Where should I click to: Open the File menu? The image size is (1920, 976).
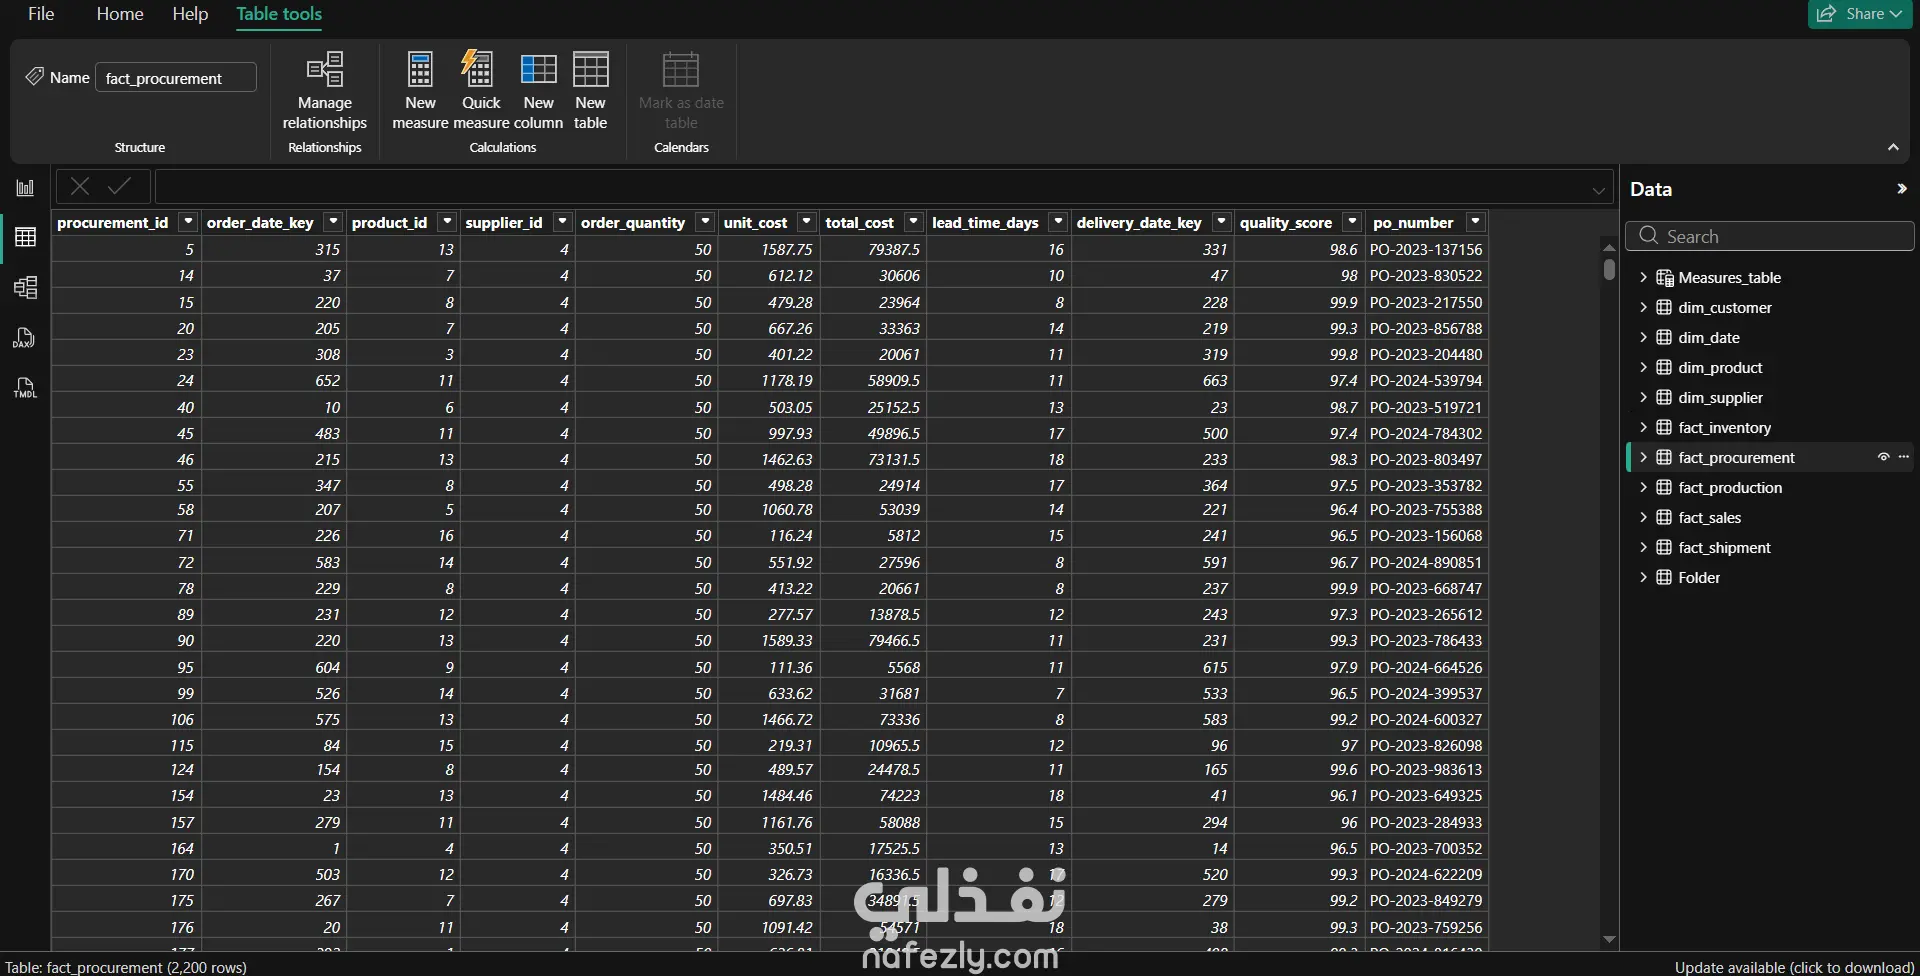tap(41, 14)
